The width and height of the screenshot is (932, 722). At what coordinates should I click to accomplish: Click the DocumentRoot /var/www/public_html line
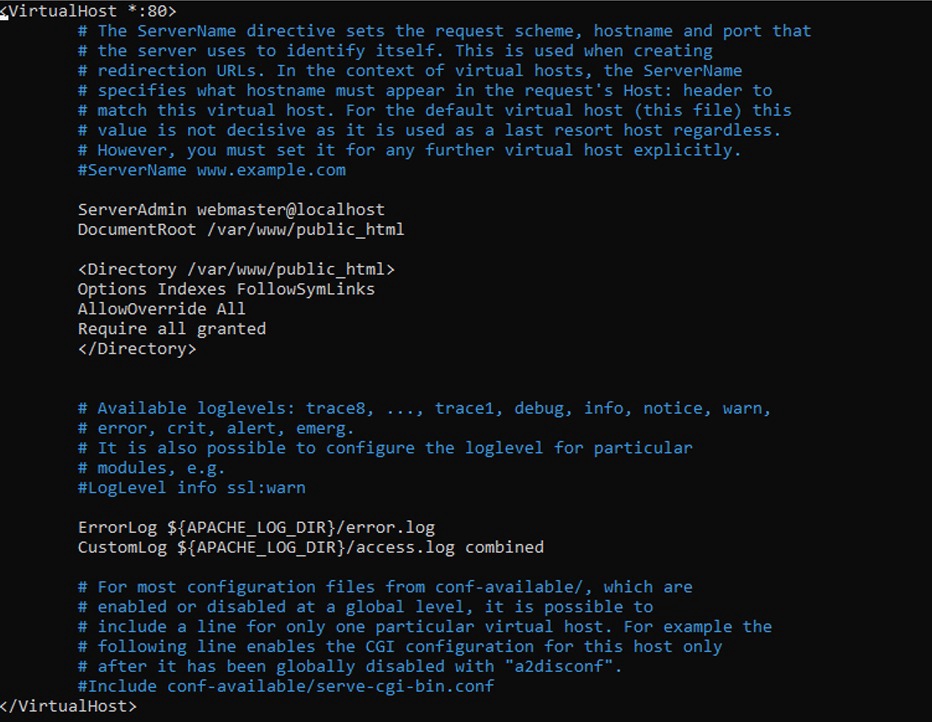pyautogui.click(x=241, y=230)
